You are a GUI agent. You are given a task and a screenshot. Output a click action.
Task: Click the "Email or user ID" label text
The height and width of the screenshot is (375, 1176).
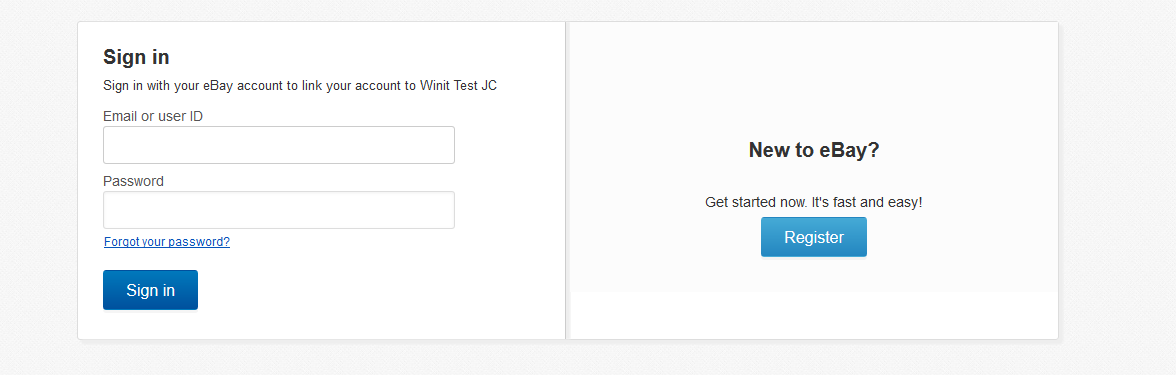[x=153, y=116]
